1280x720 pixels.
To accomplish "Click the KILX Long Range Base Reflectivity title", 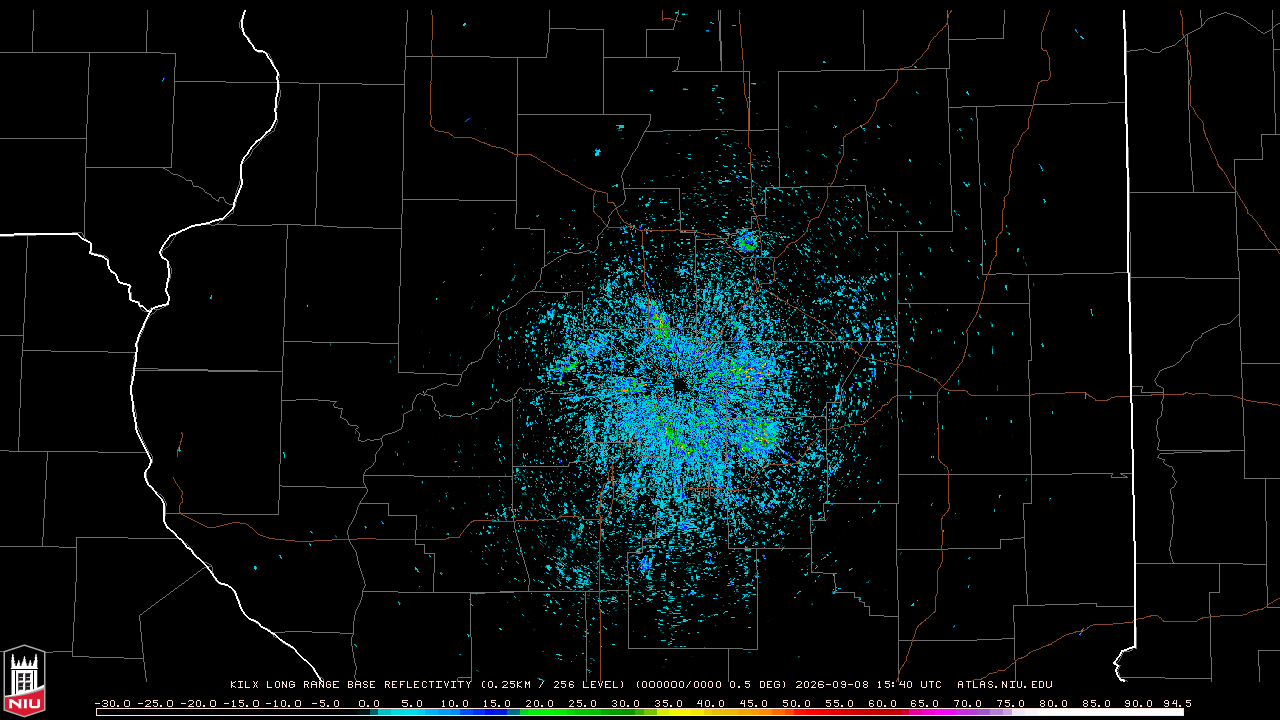I will pos(350,685).
